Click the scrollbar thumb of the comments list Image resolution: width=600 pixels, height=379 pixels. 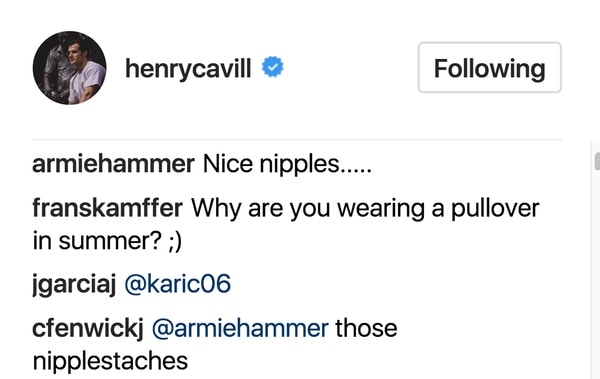pos(597,161)
